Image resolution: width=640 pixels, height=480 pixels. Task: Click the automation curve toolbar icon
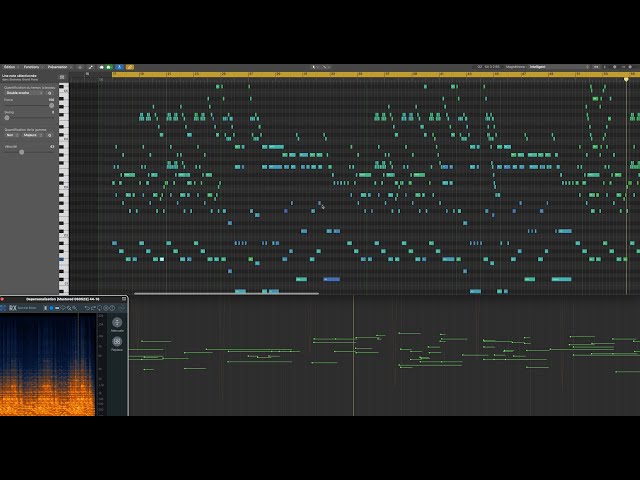click(91, 67)
